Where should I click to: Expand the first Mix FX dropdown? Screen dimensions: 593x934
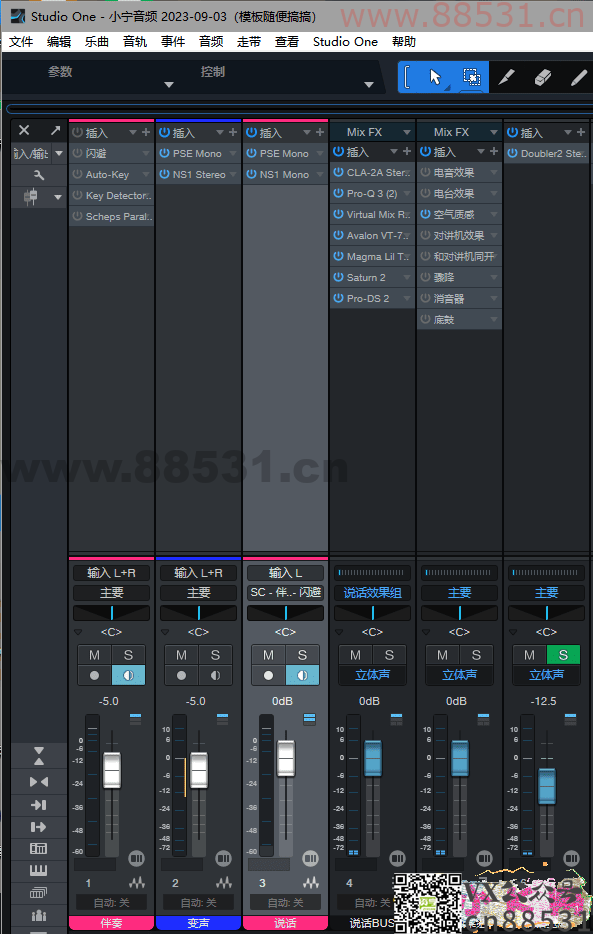(407, 132)
